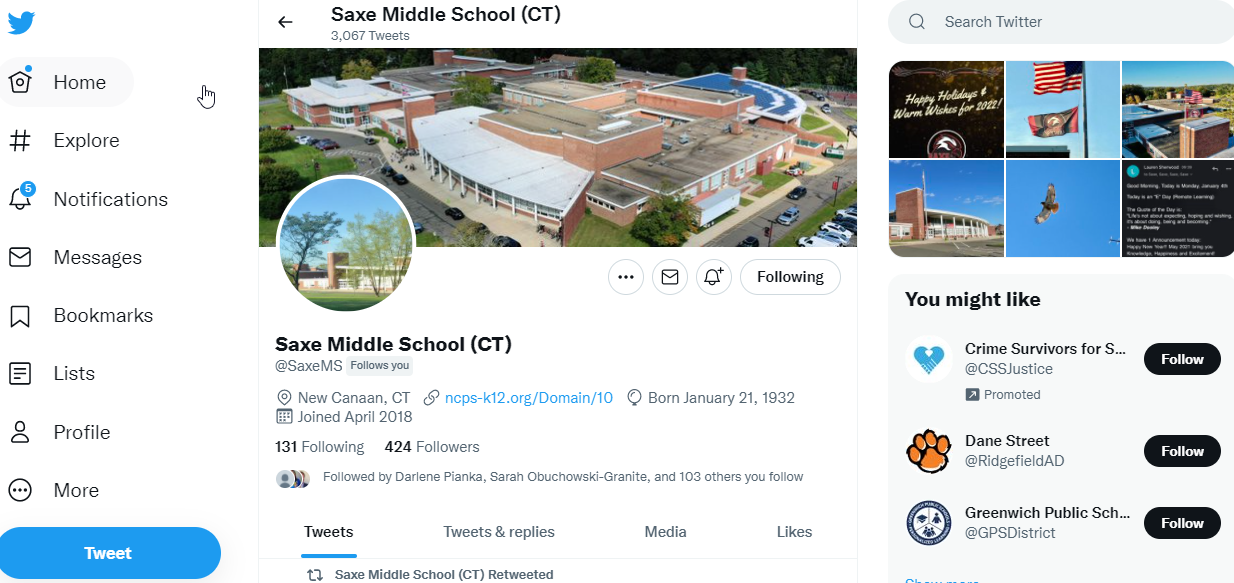Toggle the Following button on profile

click(790, 277)
